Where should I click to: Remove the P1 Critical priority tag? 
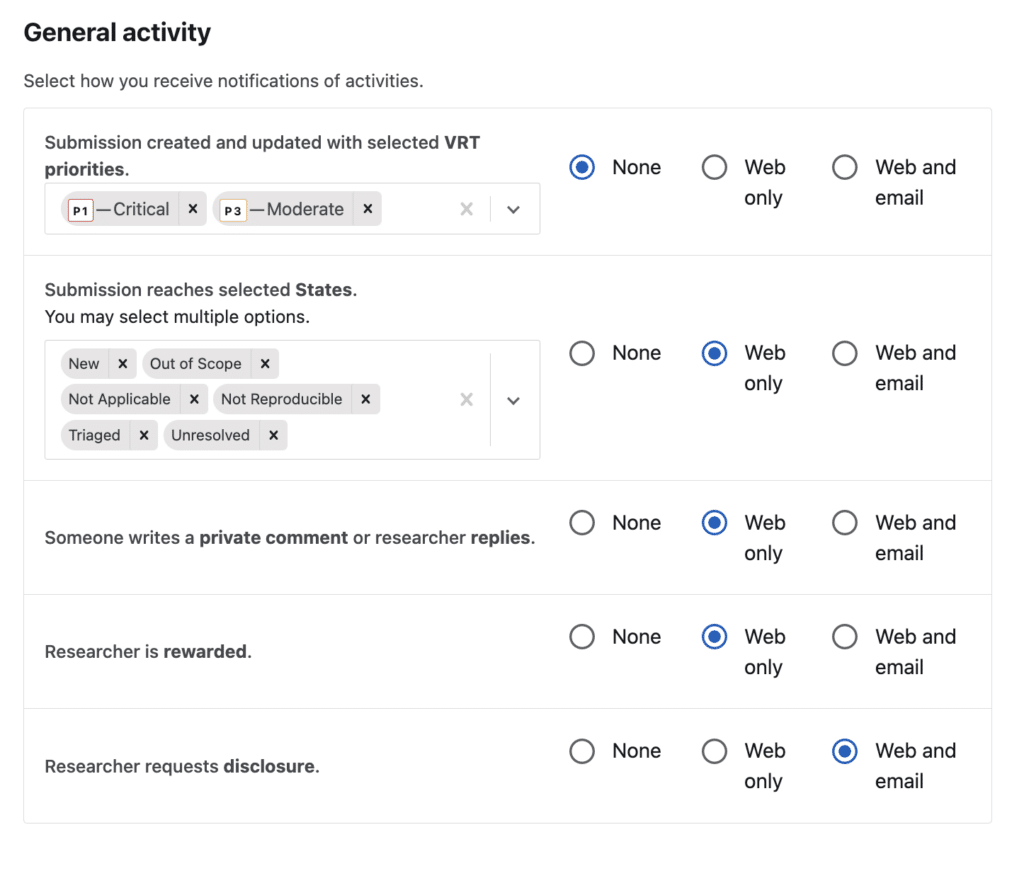pyautogui.click(x=193, y=209)
